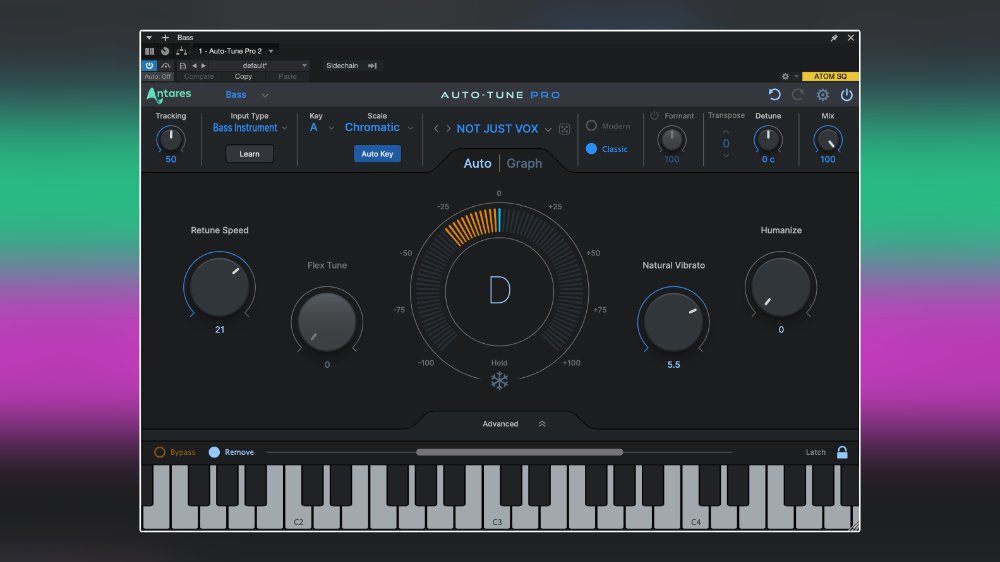Click the Undo icon in Auto-Tune header
This screenshot has height=562, width=1000.
[774, 95]
